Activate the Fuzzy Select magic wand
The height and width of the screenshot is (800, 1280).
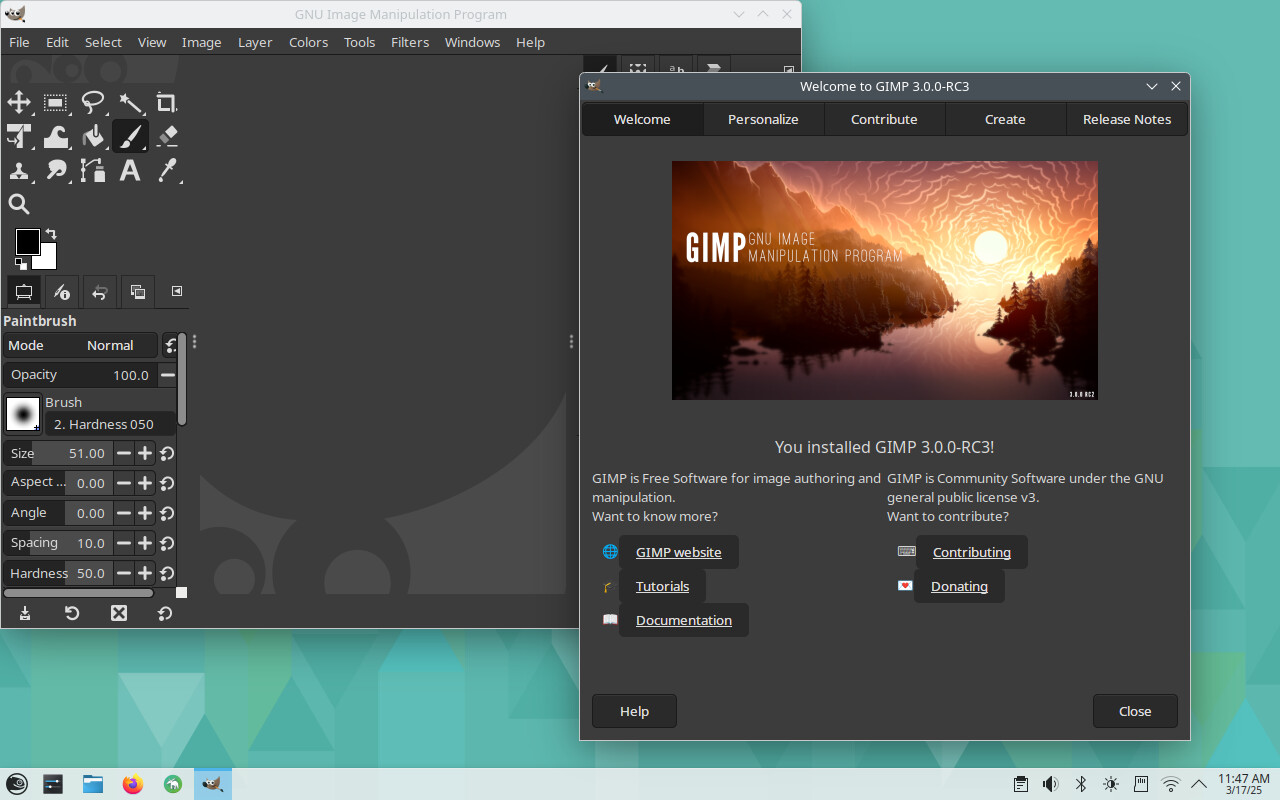point(130,102)
